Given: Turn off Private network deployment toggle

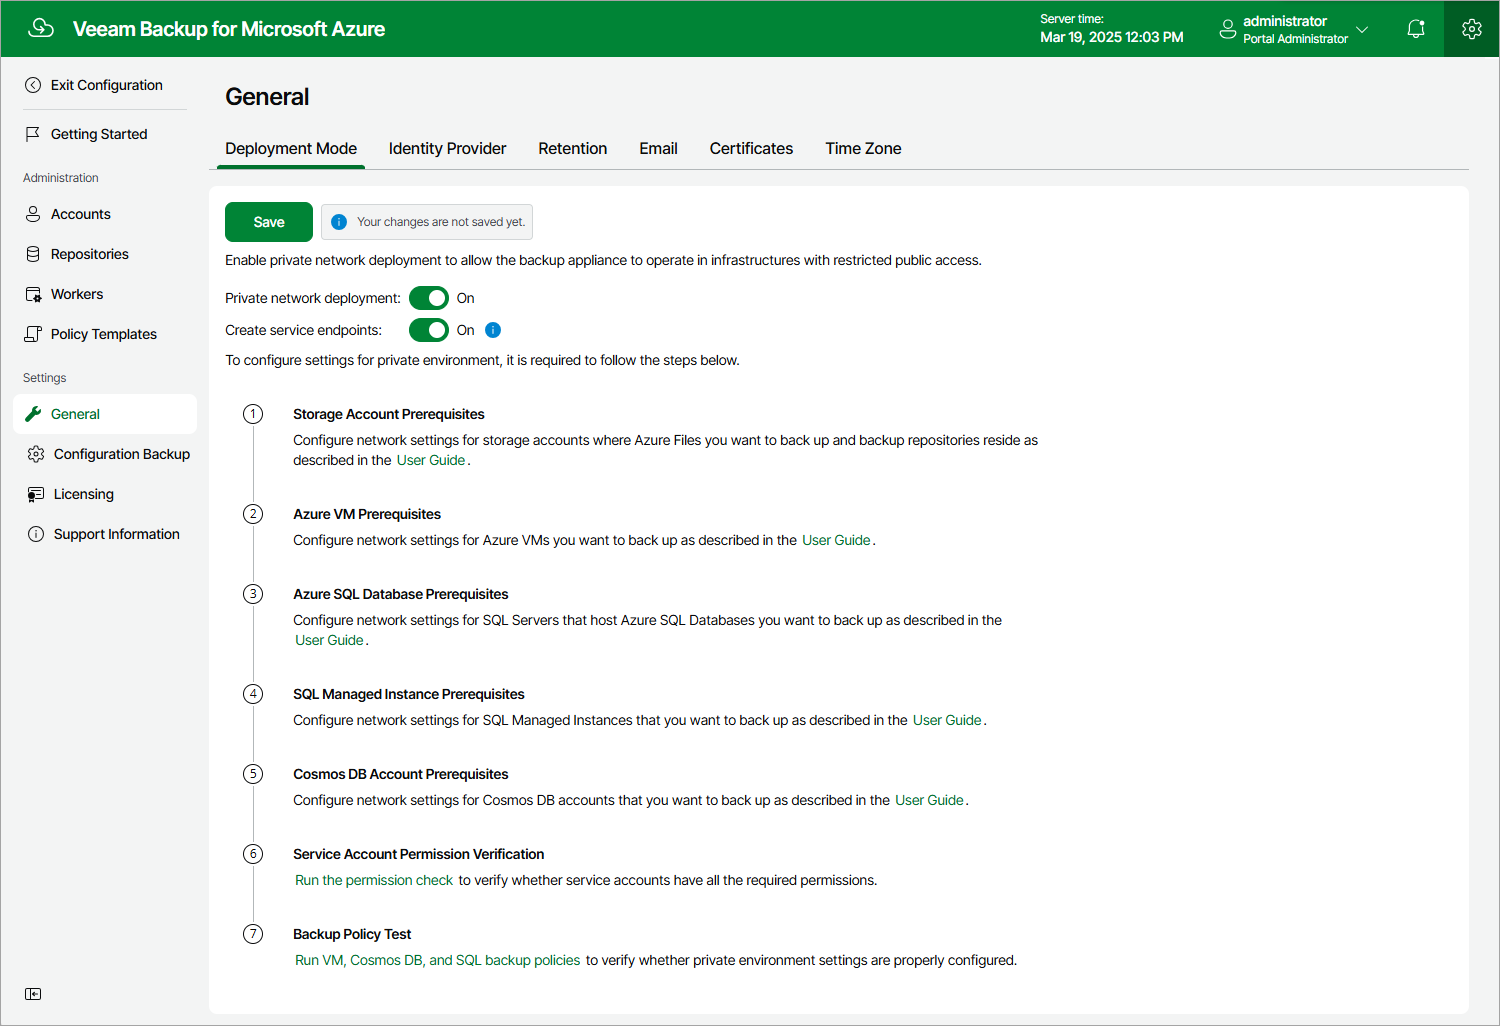Looking at the screenshot, I should point(429,298).
